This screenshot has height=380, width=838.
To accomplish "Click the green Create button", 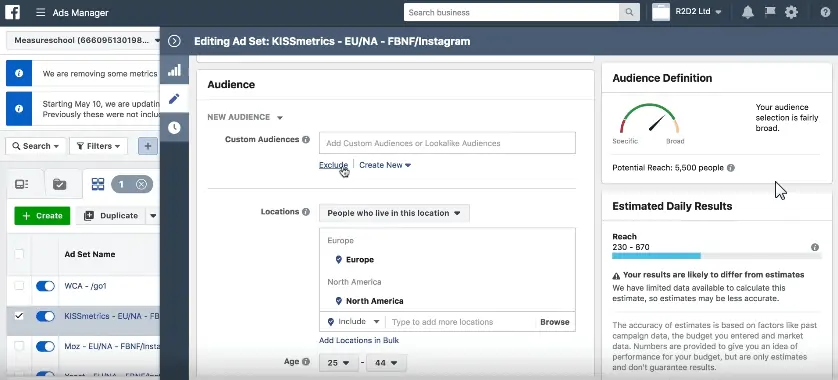I will (x=42, y=216).
